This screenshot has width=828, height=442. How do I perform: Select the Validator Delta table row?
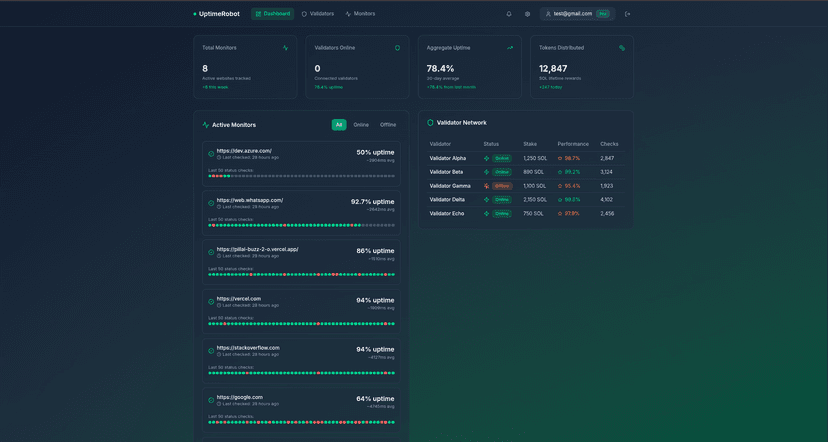524,199
